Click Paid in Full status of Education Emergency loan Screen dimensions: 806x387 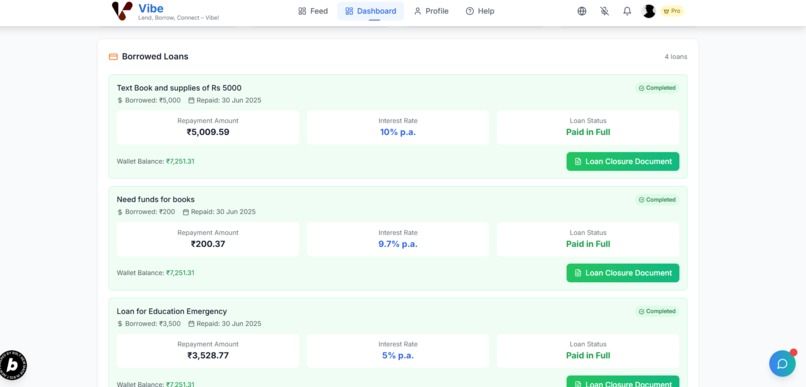pos(588,356)
